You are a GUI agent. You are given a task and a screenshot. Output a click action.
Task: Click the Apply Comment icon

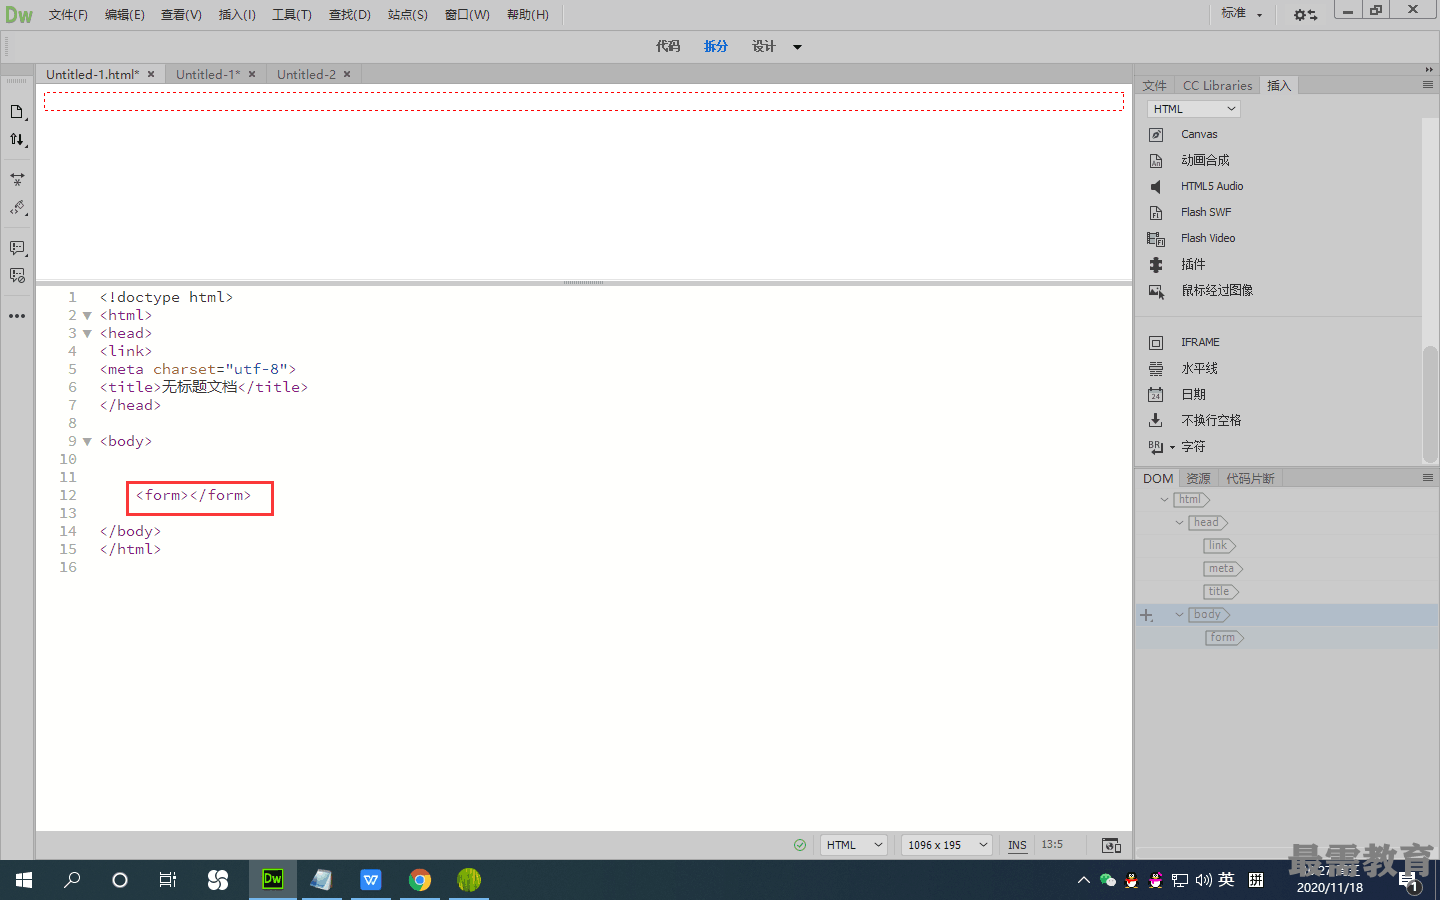pos(17,248)
